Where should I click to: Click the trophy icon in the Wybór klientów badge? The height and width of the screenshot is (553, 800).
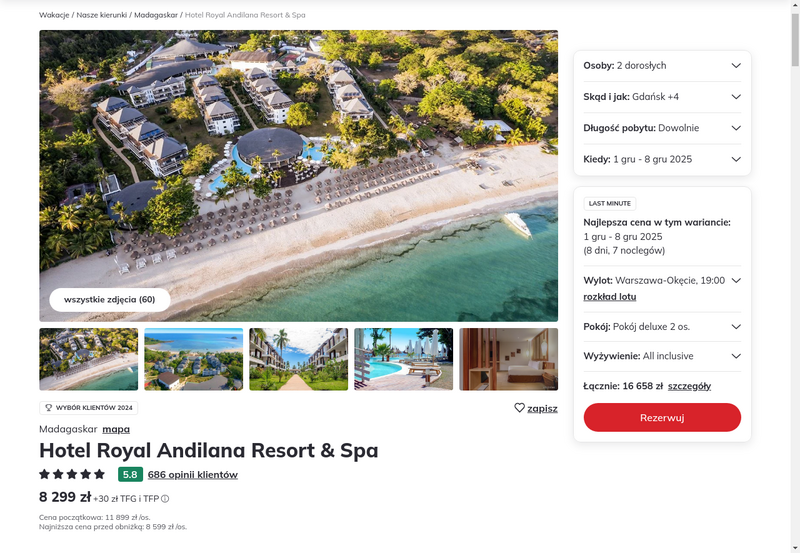tap(49, 408)
